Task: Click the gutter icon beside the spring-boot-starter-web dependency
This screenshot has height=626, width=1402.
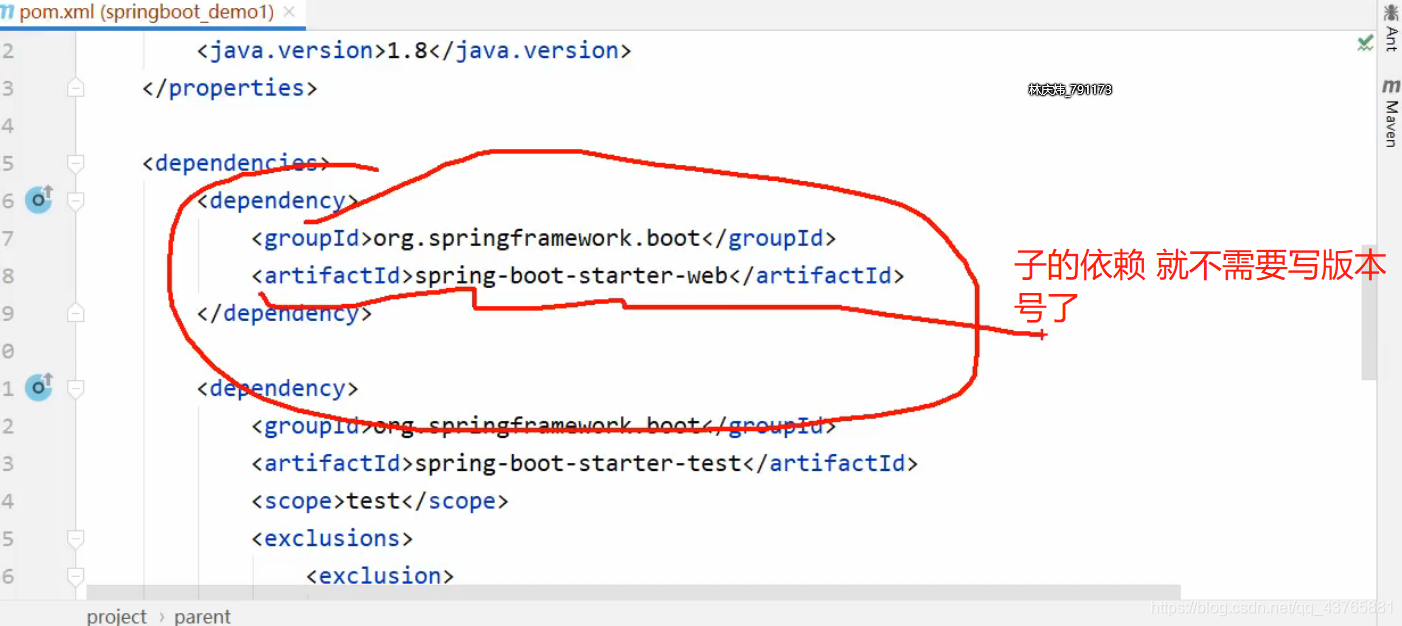Action: click(x=39, y=200)
